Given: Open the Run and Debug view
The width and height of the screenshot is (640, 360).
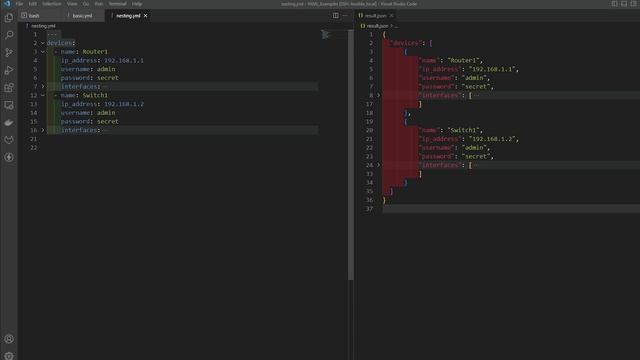Looking at the screenshot, I should pyautogui.click(x=9, y=70).
